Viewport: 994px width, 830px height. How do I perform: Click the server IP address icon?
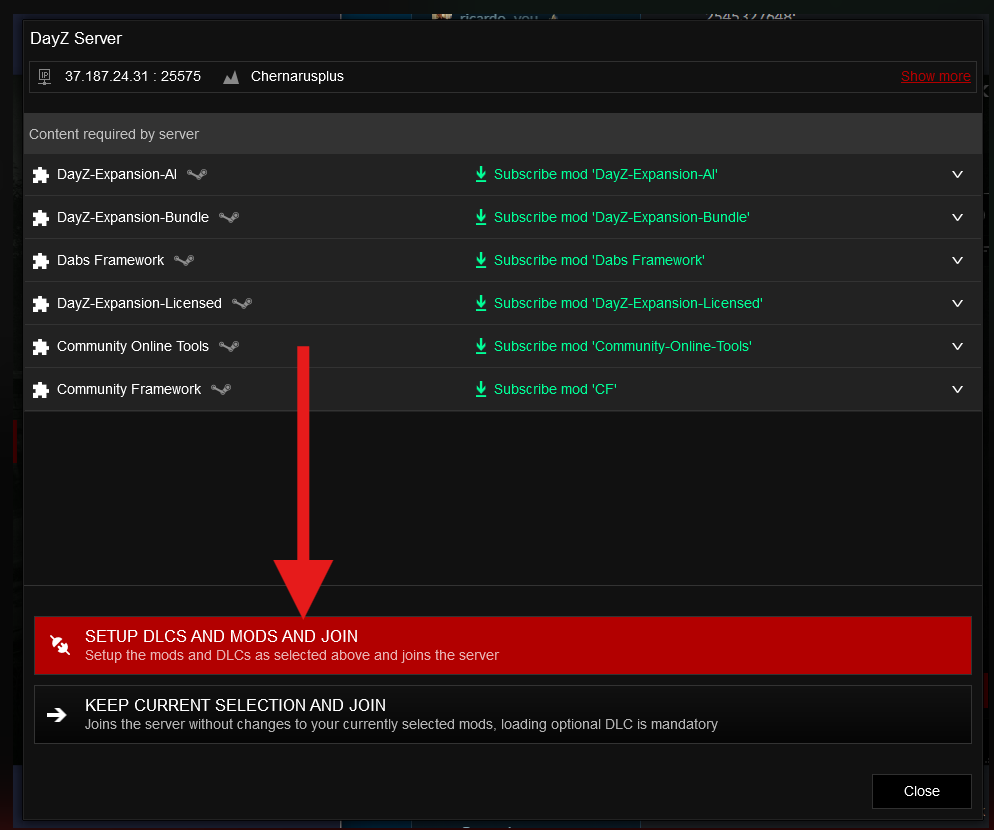[44, 77]
